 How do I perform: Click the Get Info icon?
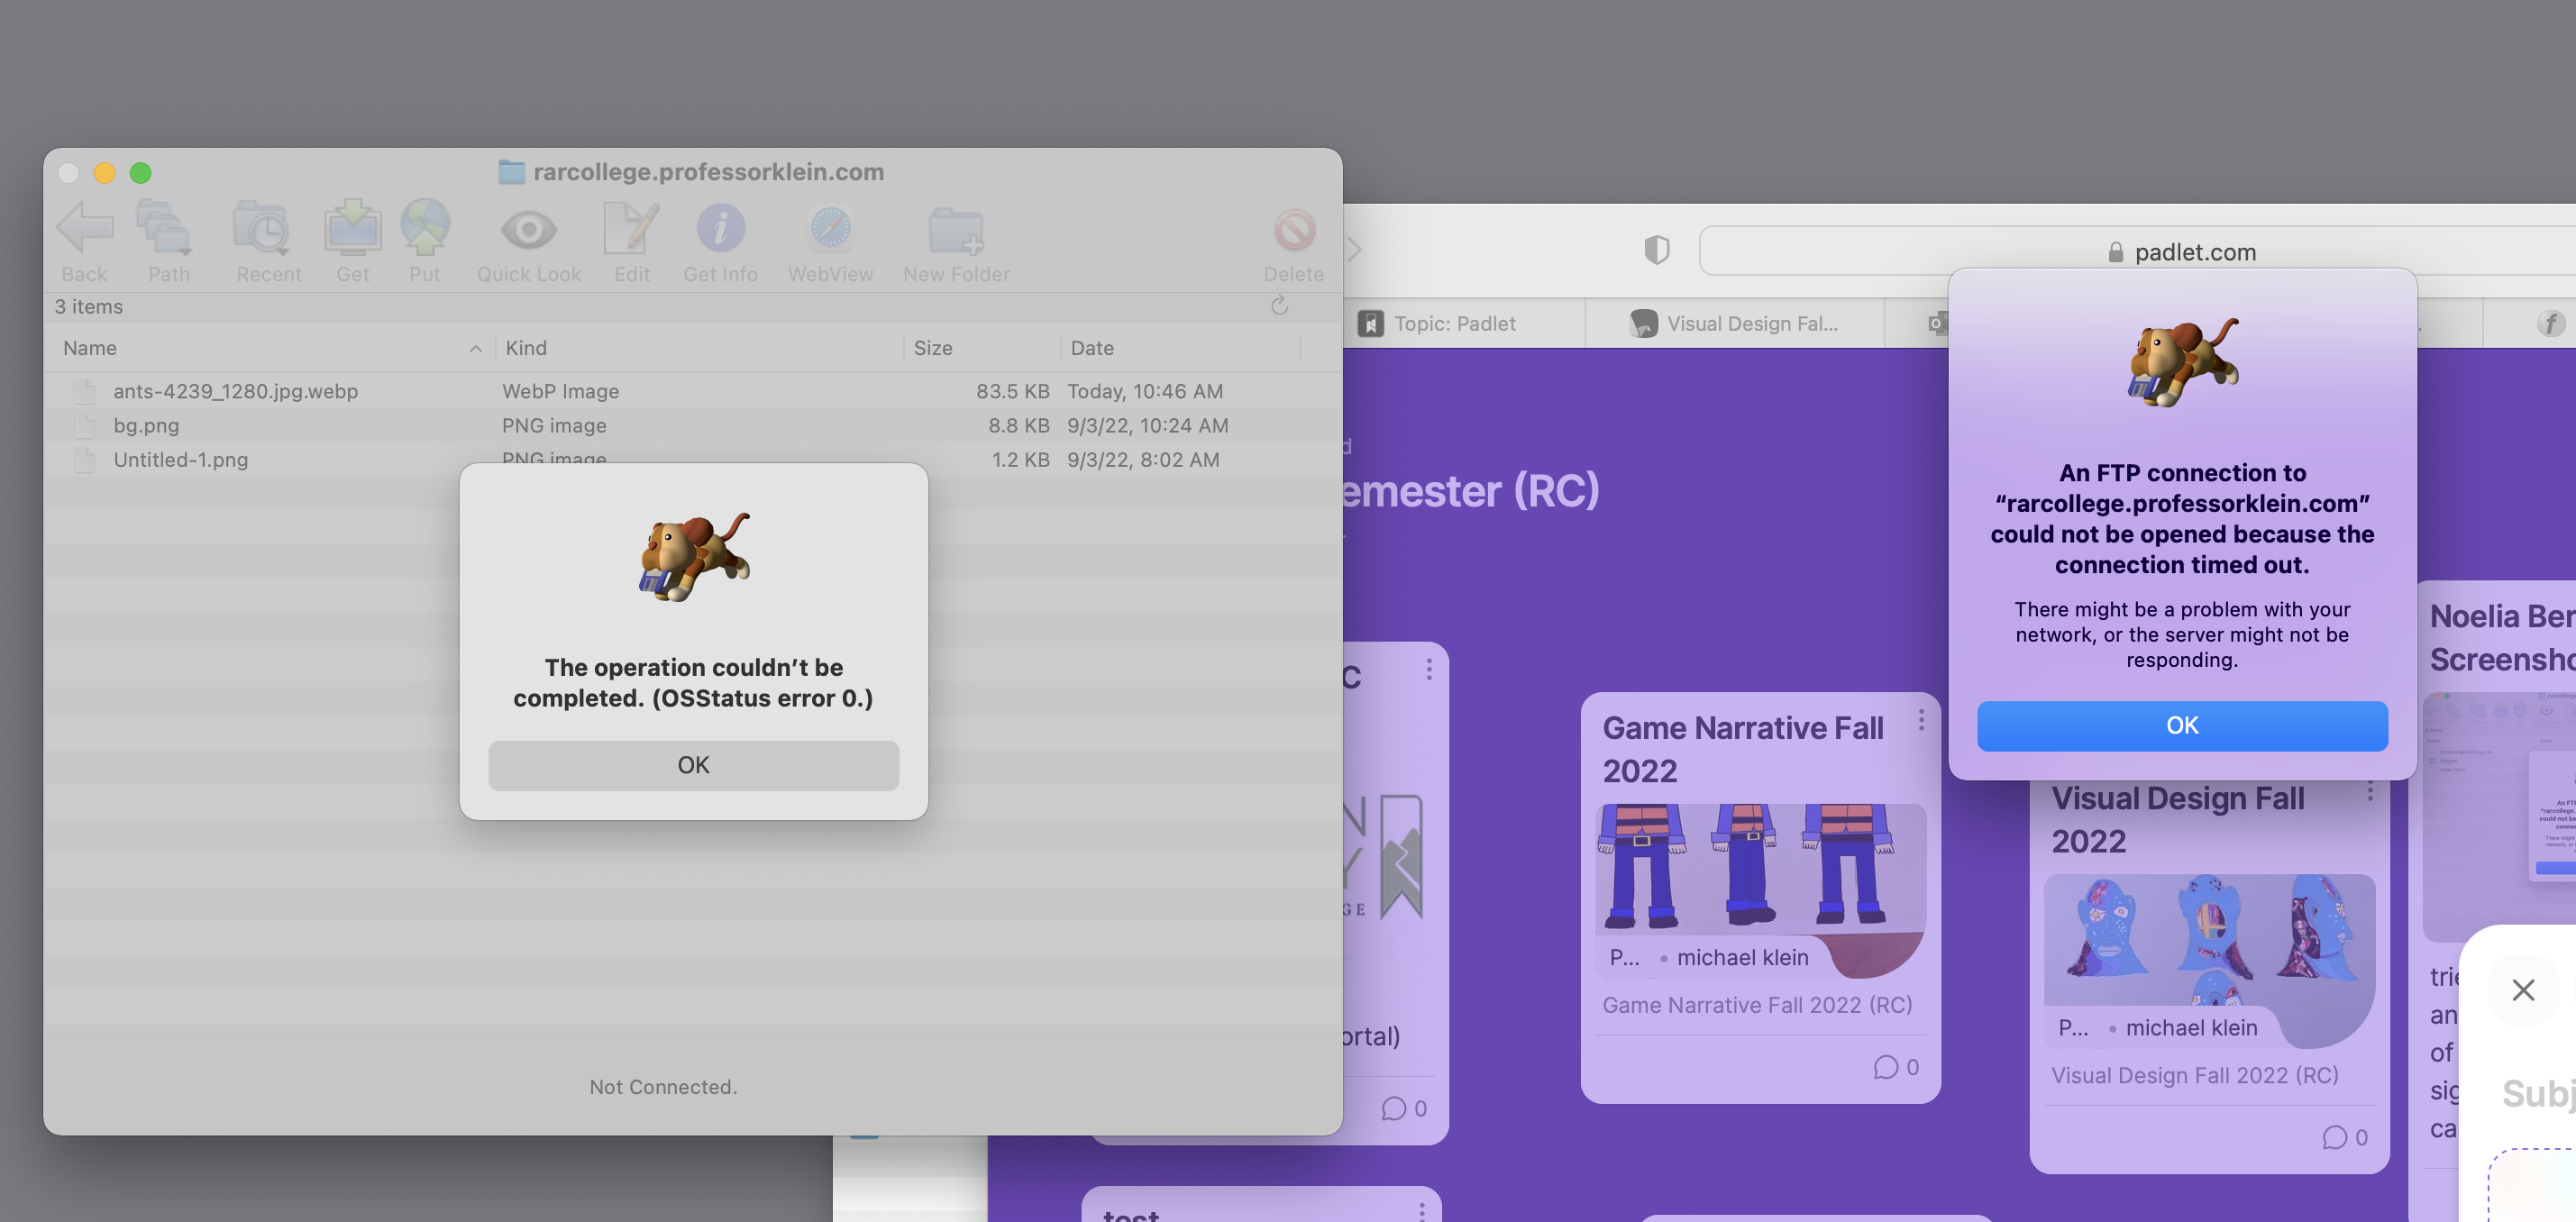pyautogui.click(x=720, y=229)
